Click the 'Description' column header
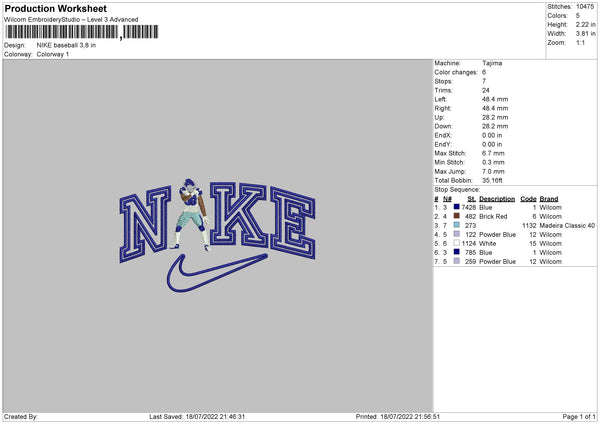Viewport: 600px width, 424px height. click(x=497, y=199)
